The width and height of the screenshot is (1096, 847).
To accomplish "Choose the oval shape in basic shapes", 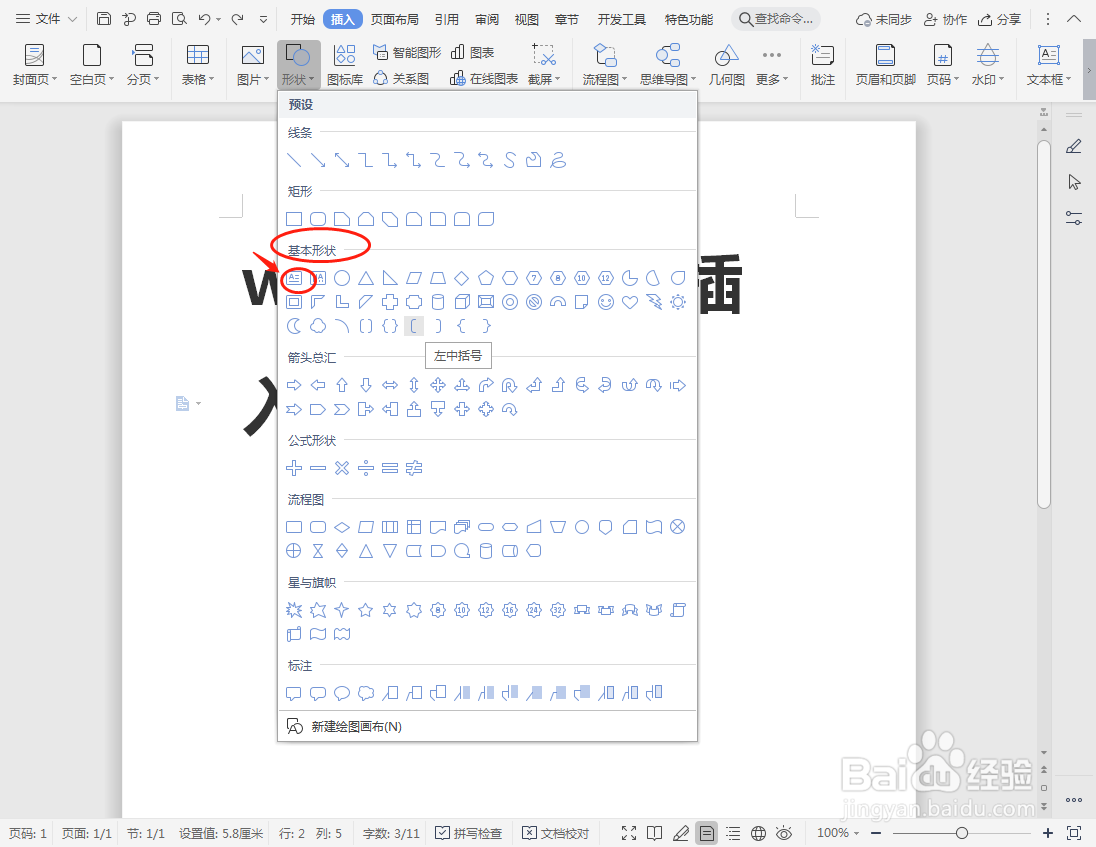I will 342,278.
